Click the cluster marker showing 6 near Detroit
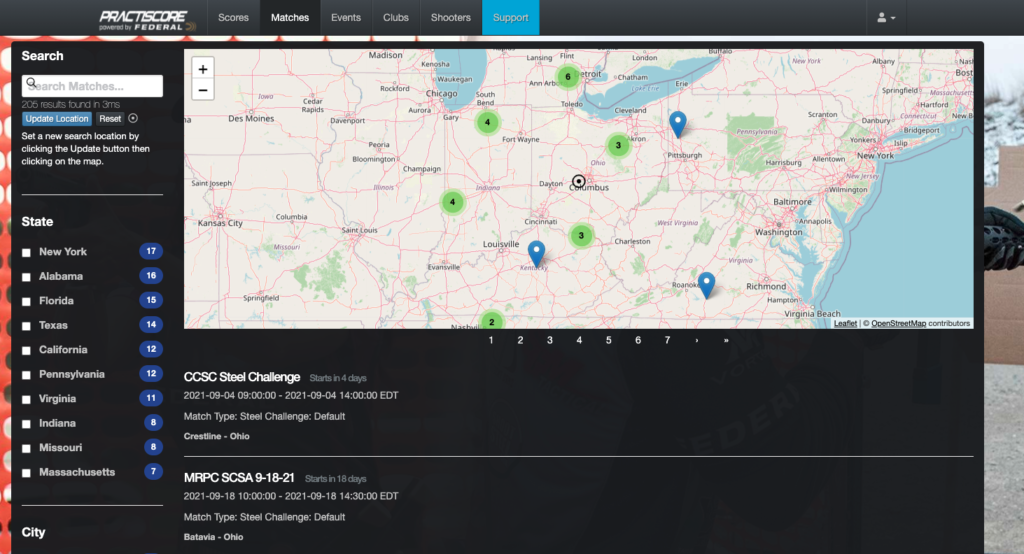The width and height of the screenshot is (1024, 554). pyautogui.click(x=568, y=77)
